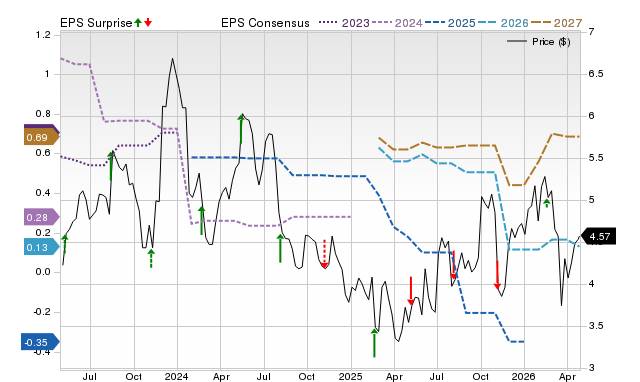Click the dotted green surprise arrow just after Oct 2023
640x382 pixels.
click(x=151, y=258)
